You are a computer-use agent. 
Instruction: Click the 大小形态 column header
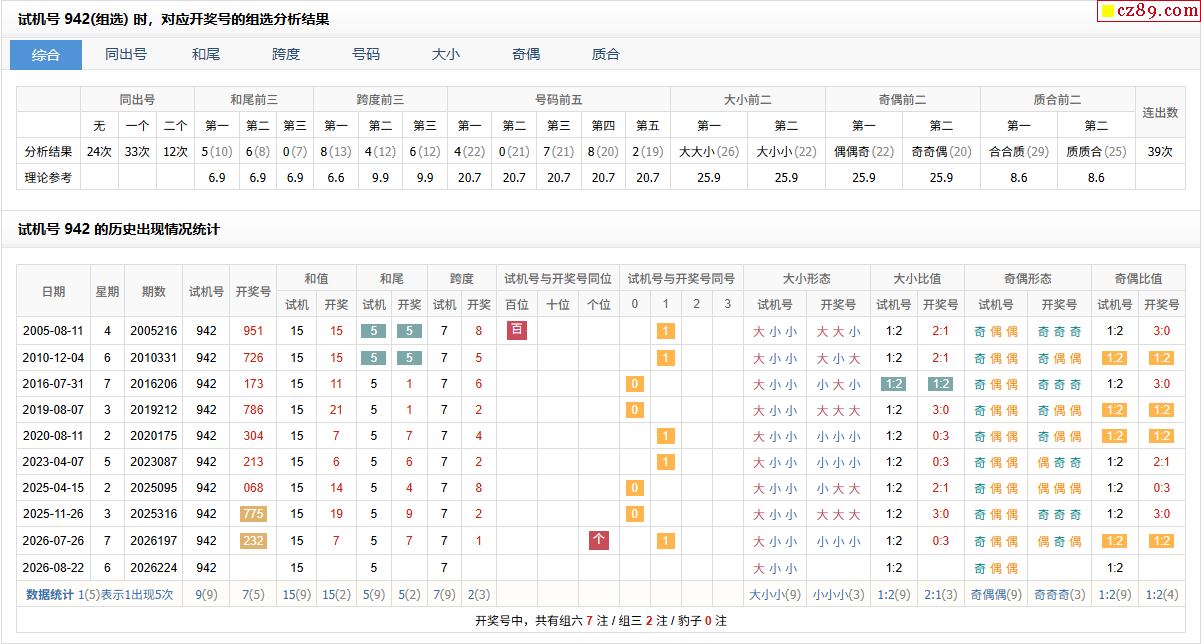point(806,279)
